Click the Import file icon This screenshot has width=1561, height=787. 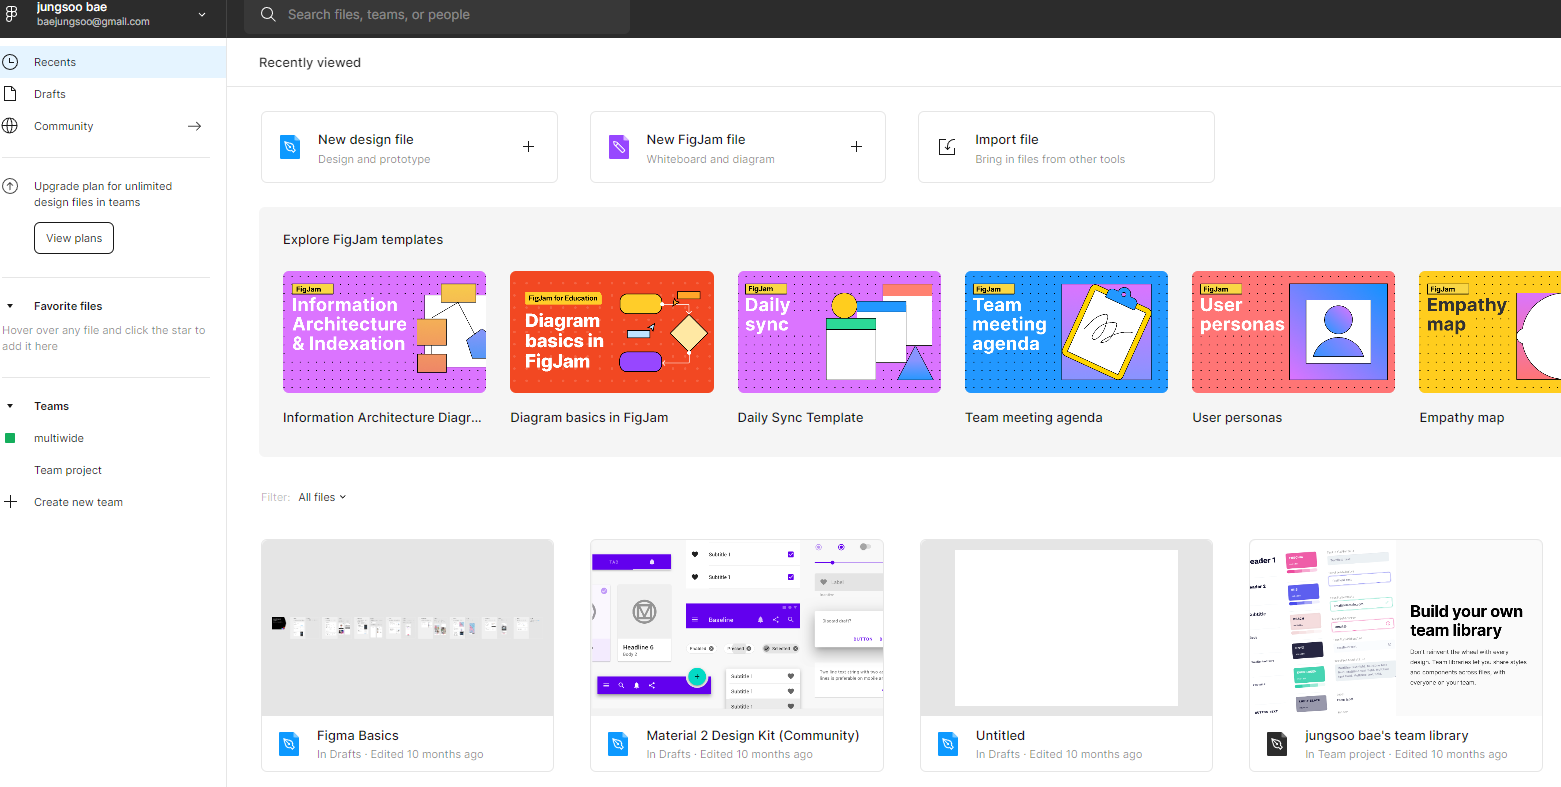pyautogui.click(x=947, y=147)
